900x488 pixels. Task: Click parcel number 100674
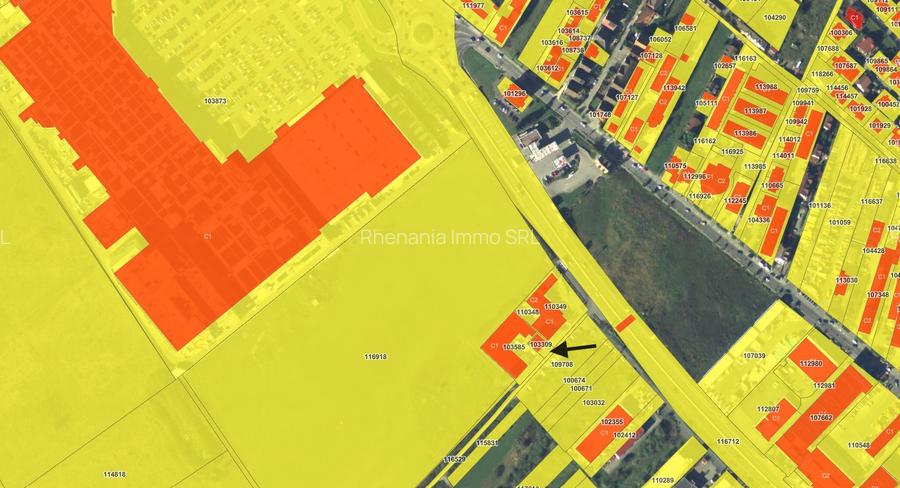[x=574, y=380]
